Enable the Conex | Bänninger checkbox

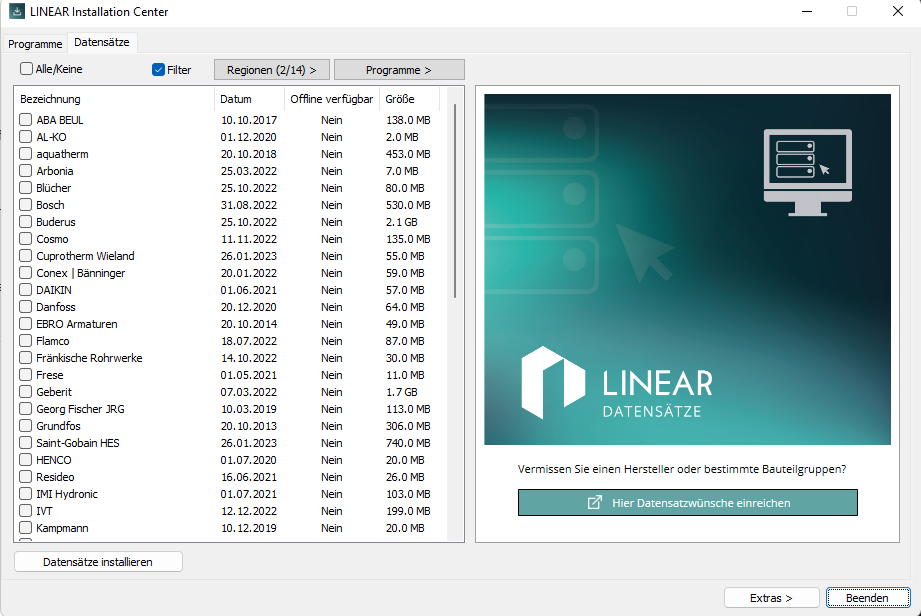26,273
